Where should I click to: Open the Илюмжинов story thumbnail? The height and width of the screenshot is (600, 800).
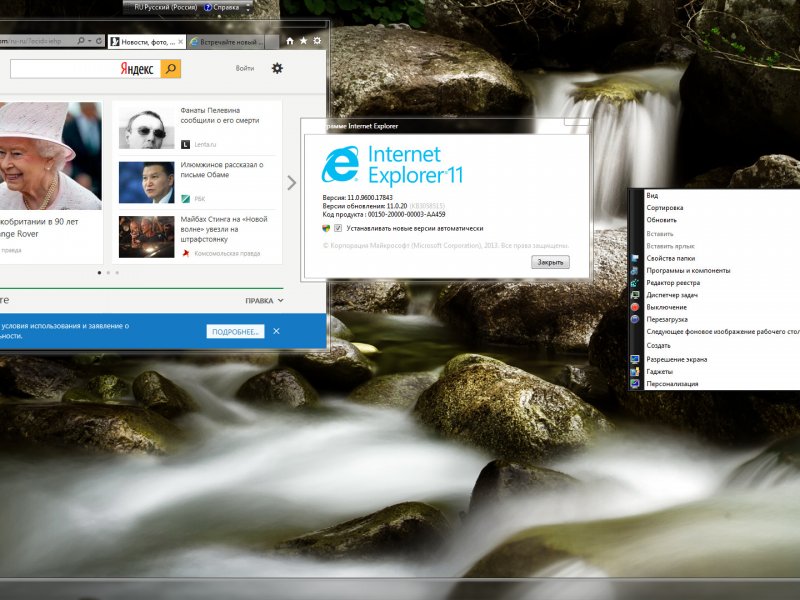(146, 183)
